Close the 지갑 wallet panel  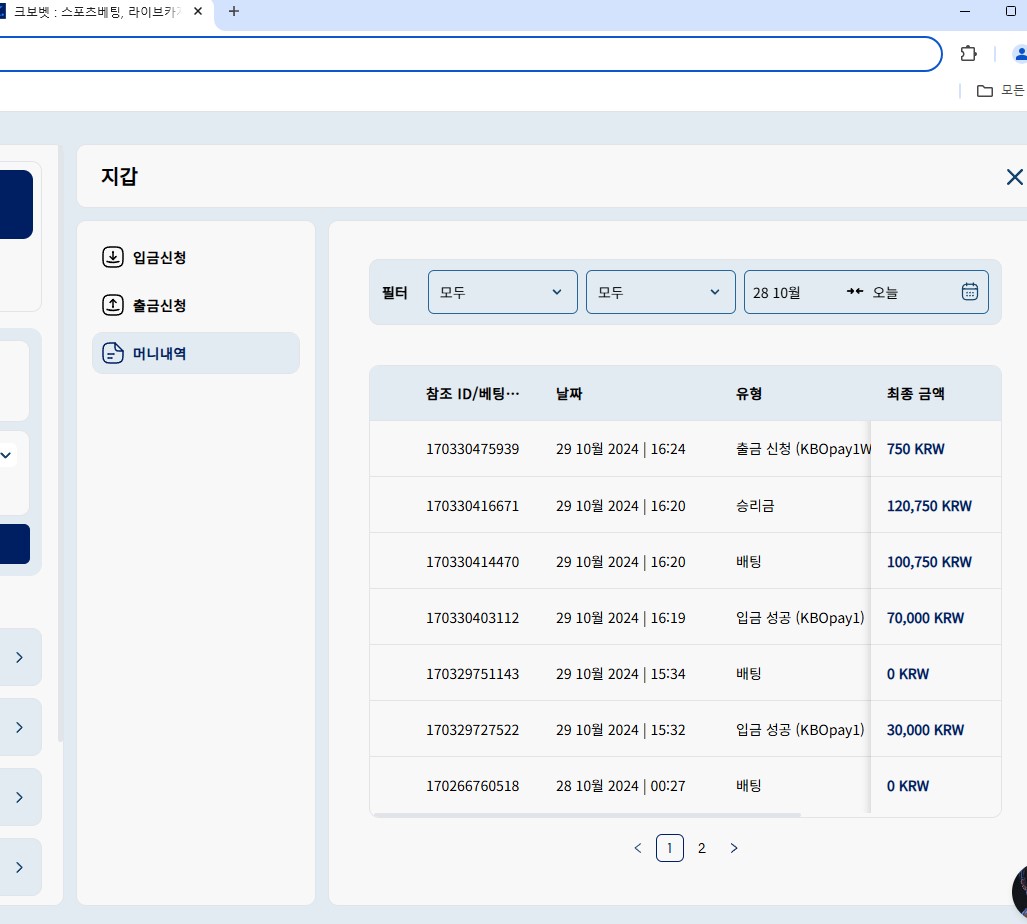(x=1015, y=177)
